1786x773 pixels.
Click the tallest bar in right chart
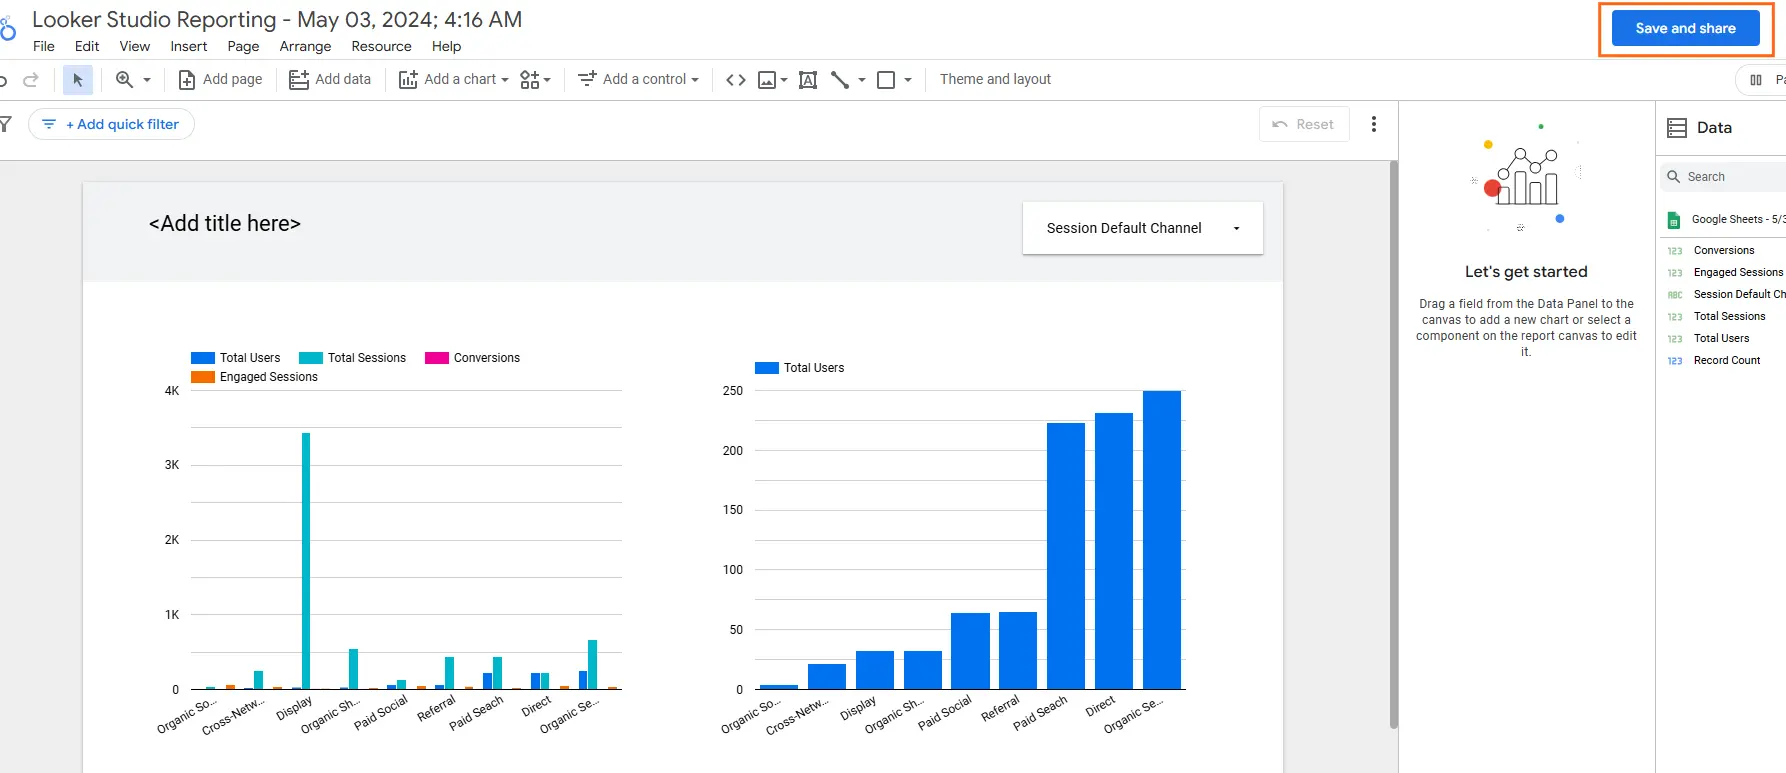coord(1162,540)
